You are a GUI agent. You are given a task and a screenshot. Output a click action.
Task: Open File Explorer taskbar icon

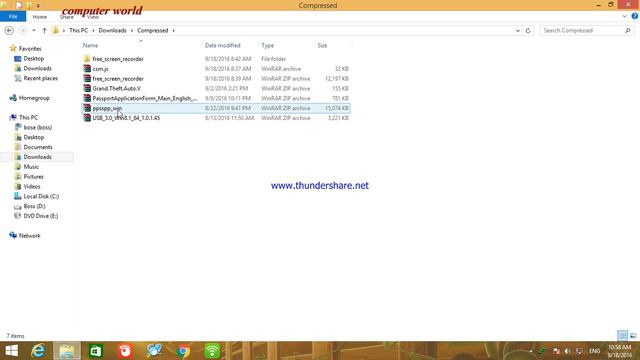[x=67, y=351]
